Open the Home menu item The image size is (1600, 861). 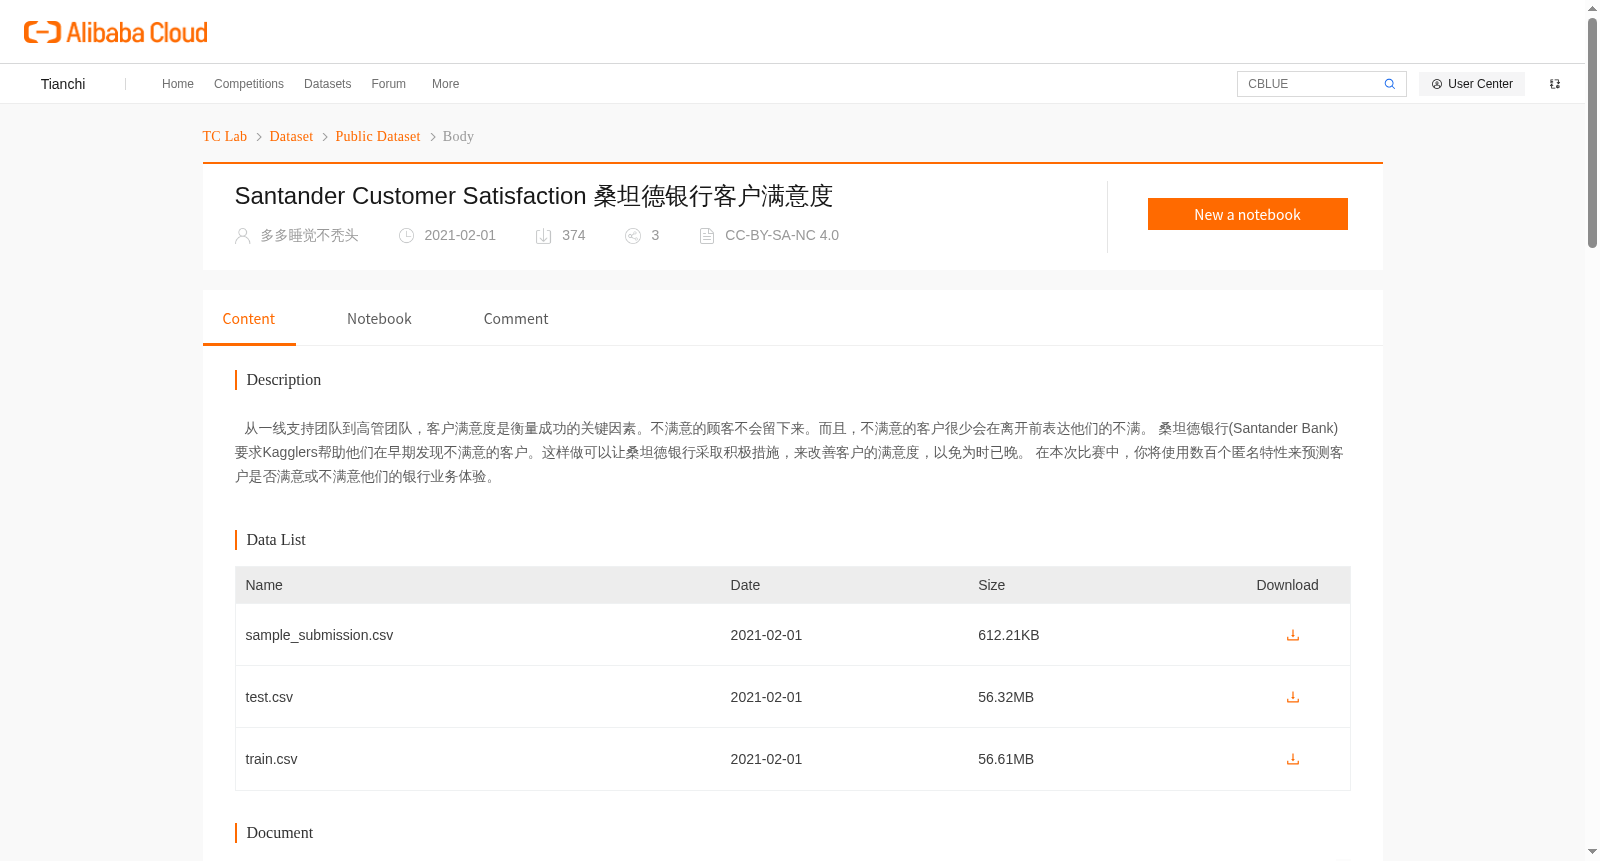tap(178, 84)
